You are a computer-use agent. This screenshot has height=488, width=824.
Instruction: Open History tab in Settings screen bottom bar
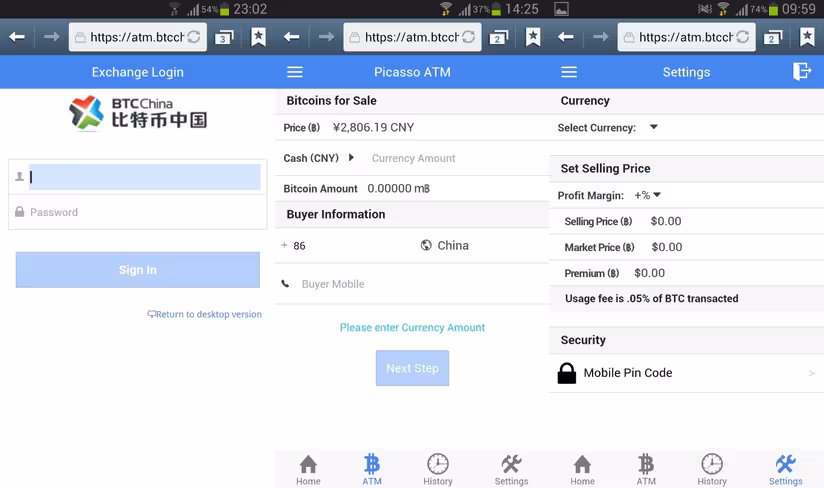[x=712, y=470]
